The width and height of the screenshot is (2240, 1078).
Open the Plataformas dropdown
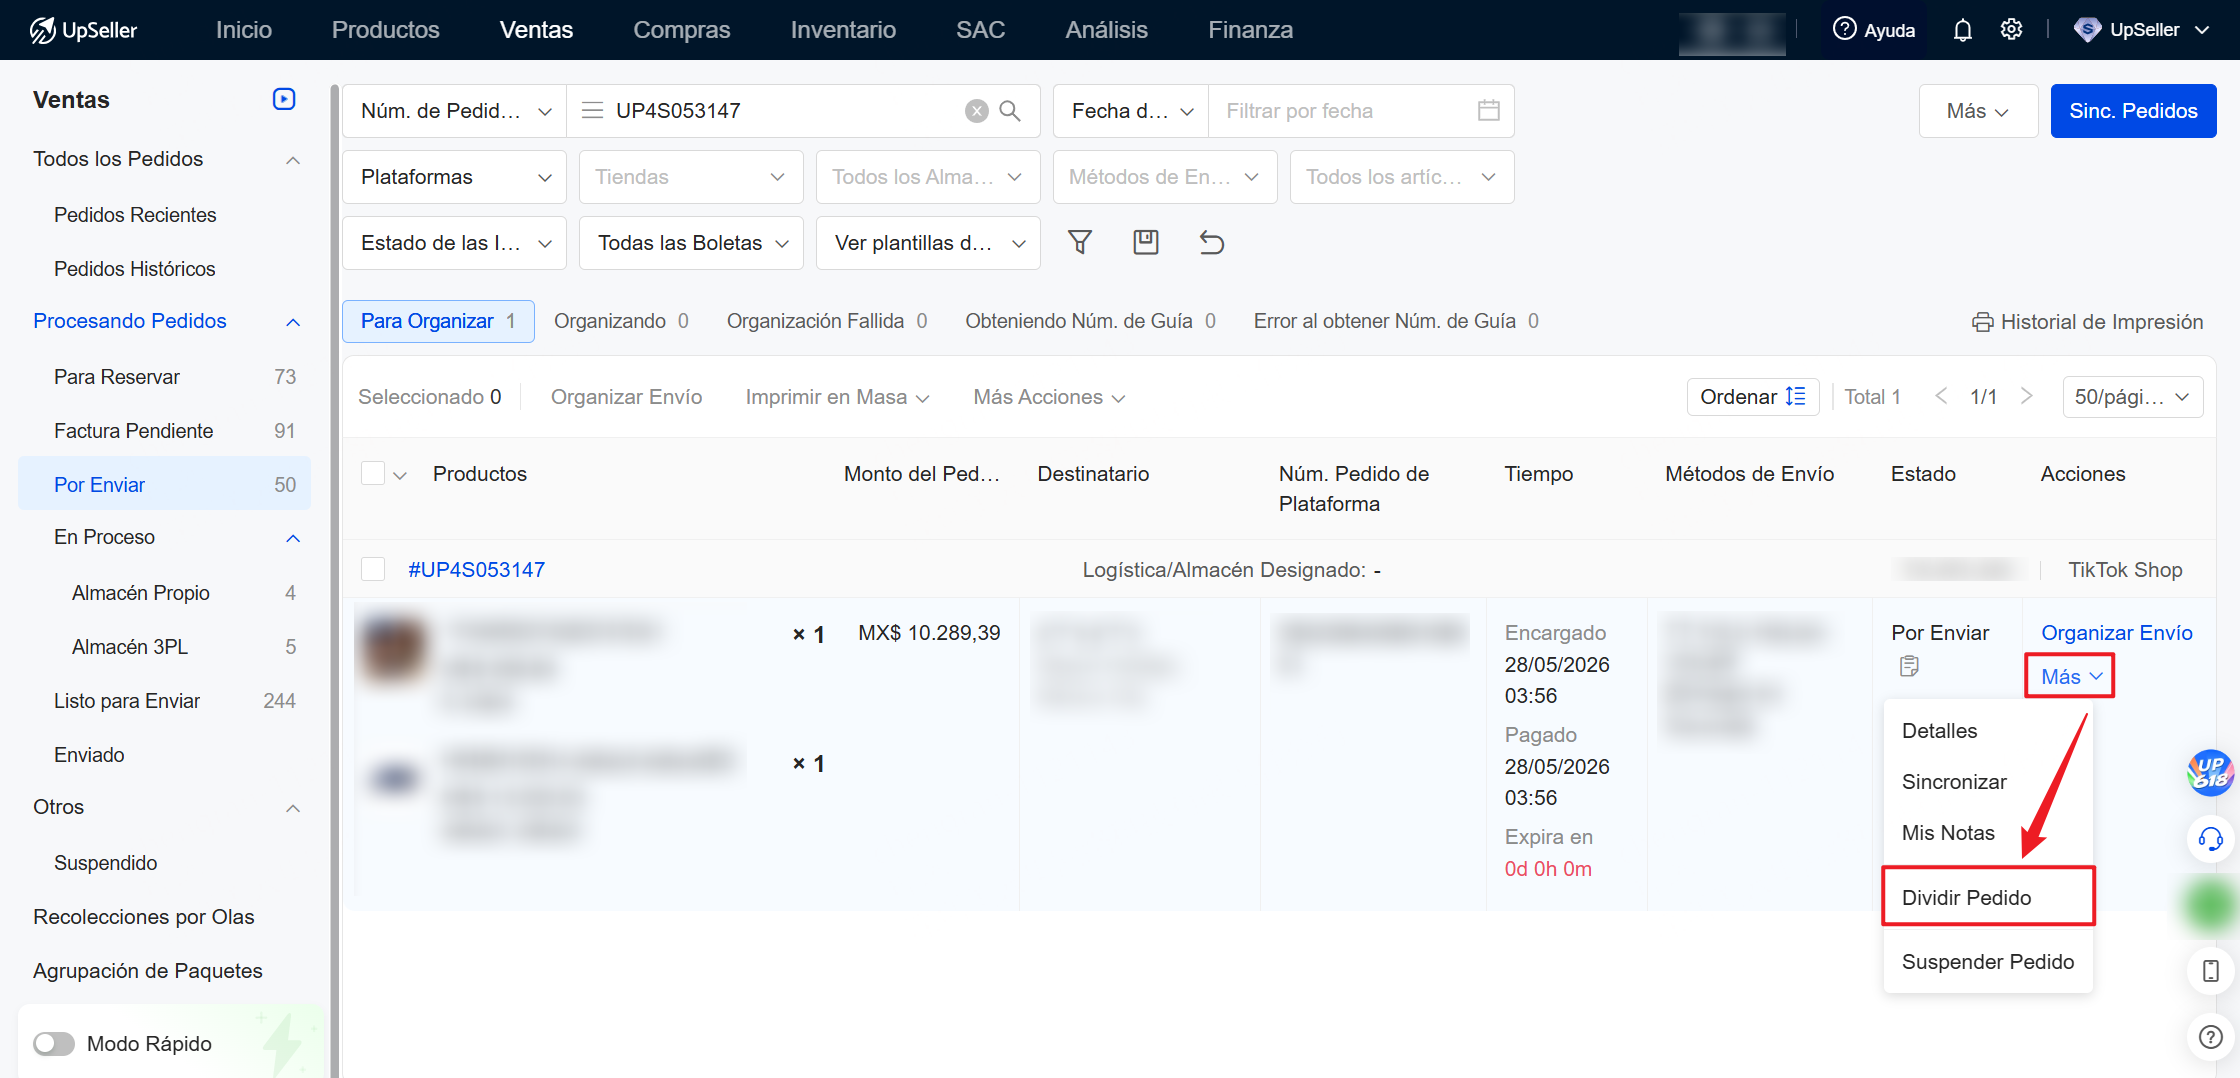pyautogui.click(x=455, y=177)
